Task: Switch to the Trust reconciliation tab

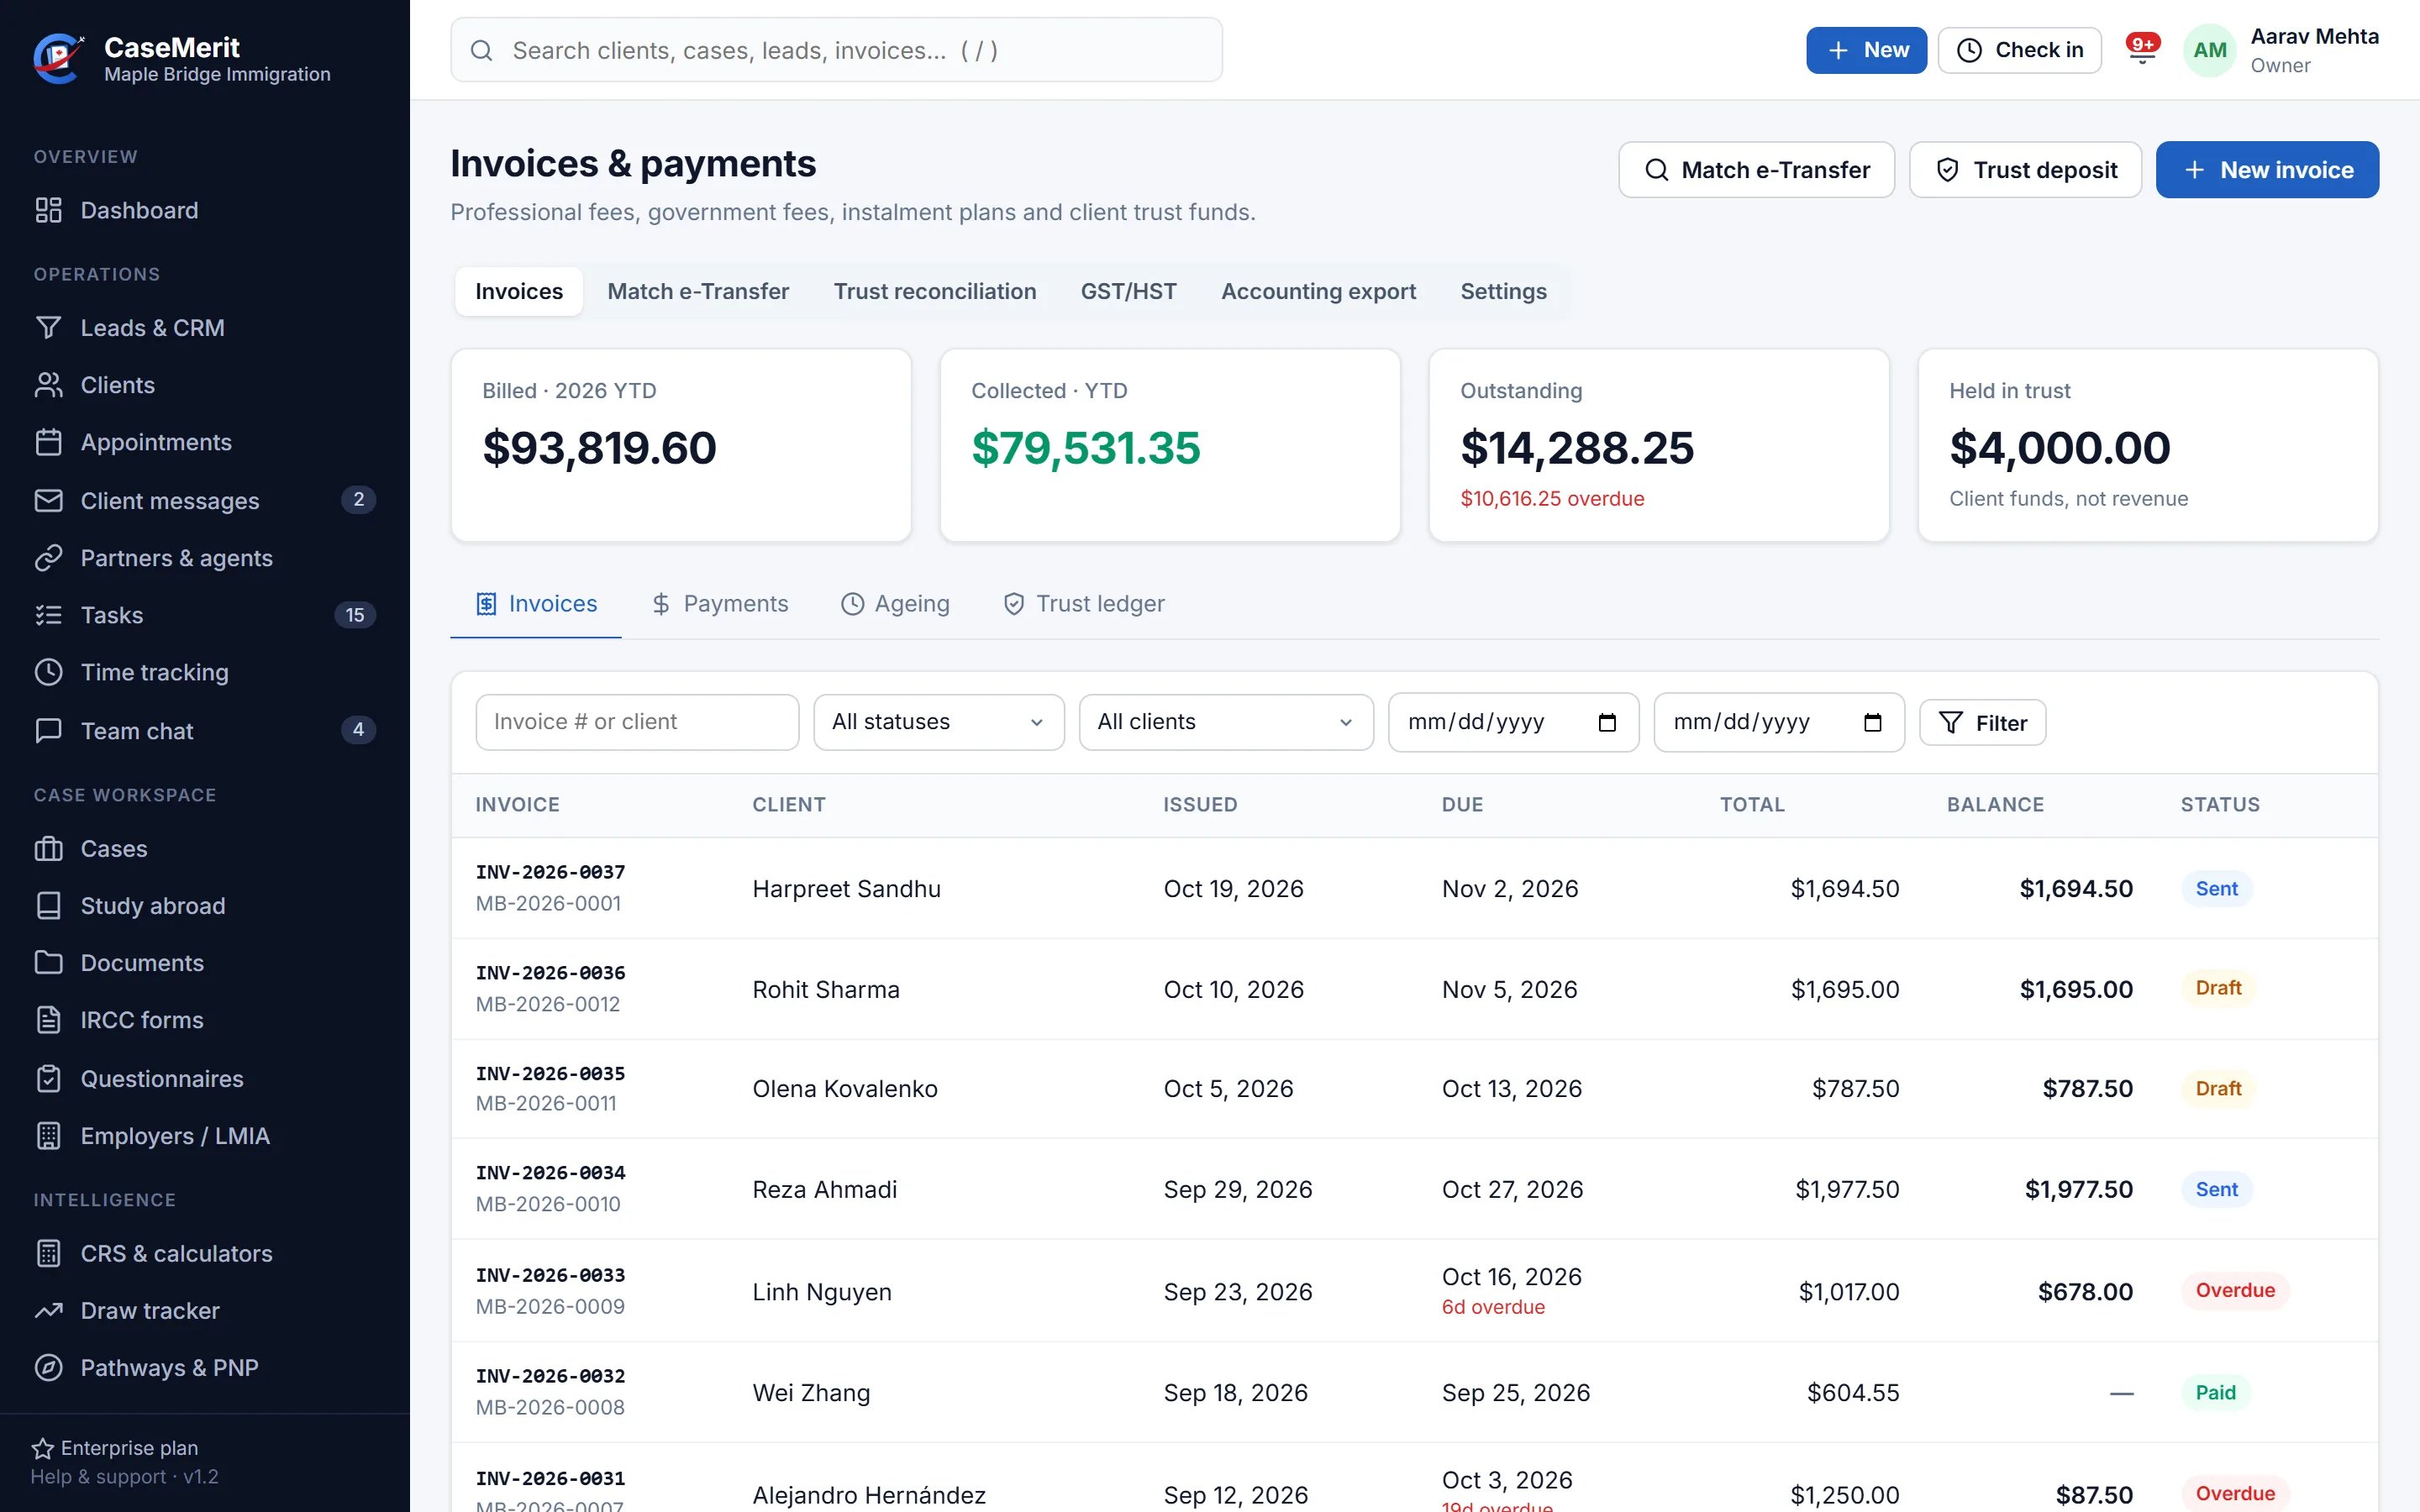Action: 934,291
